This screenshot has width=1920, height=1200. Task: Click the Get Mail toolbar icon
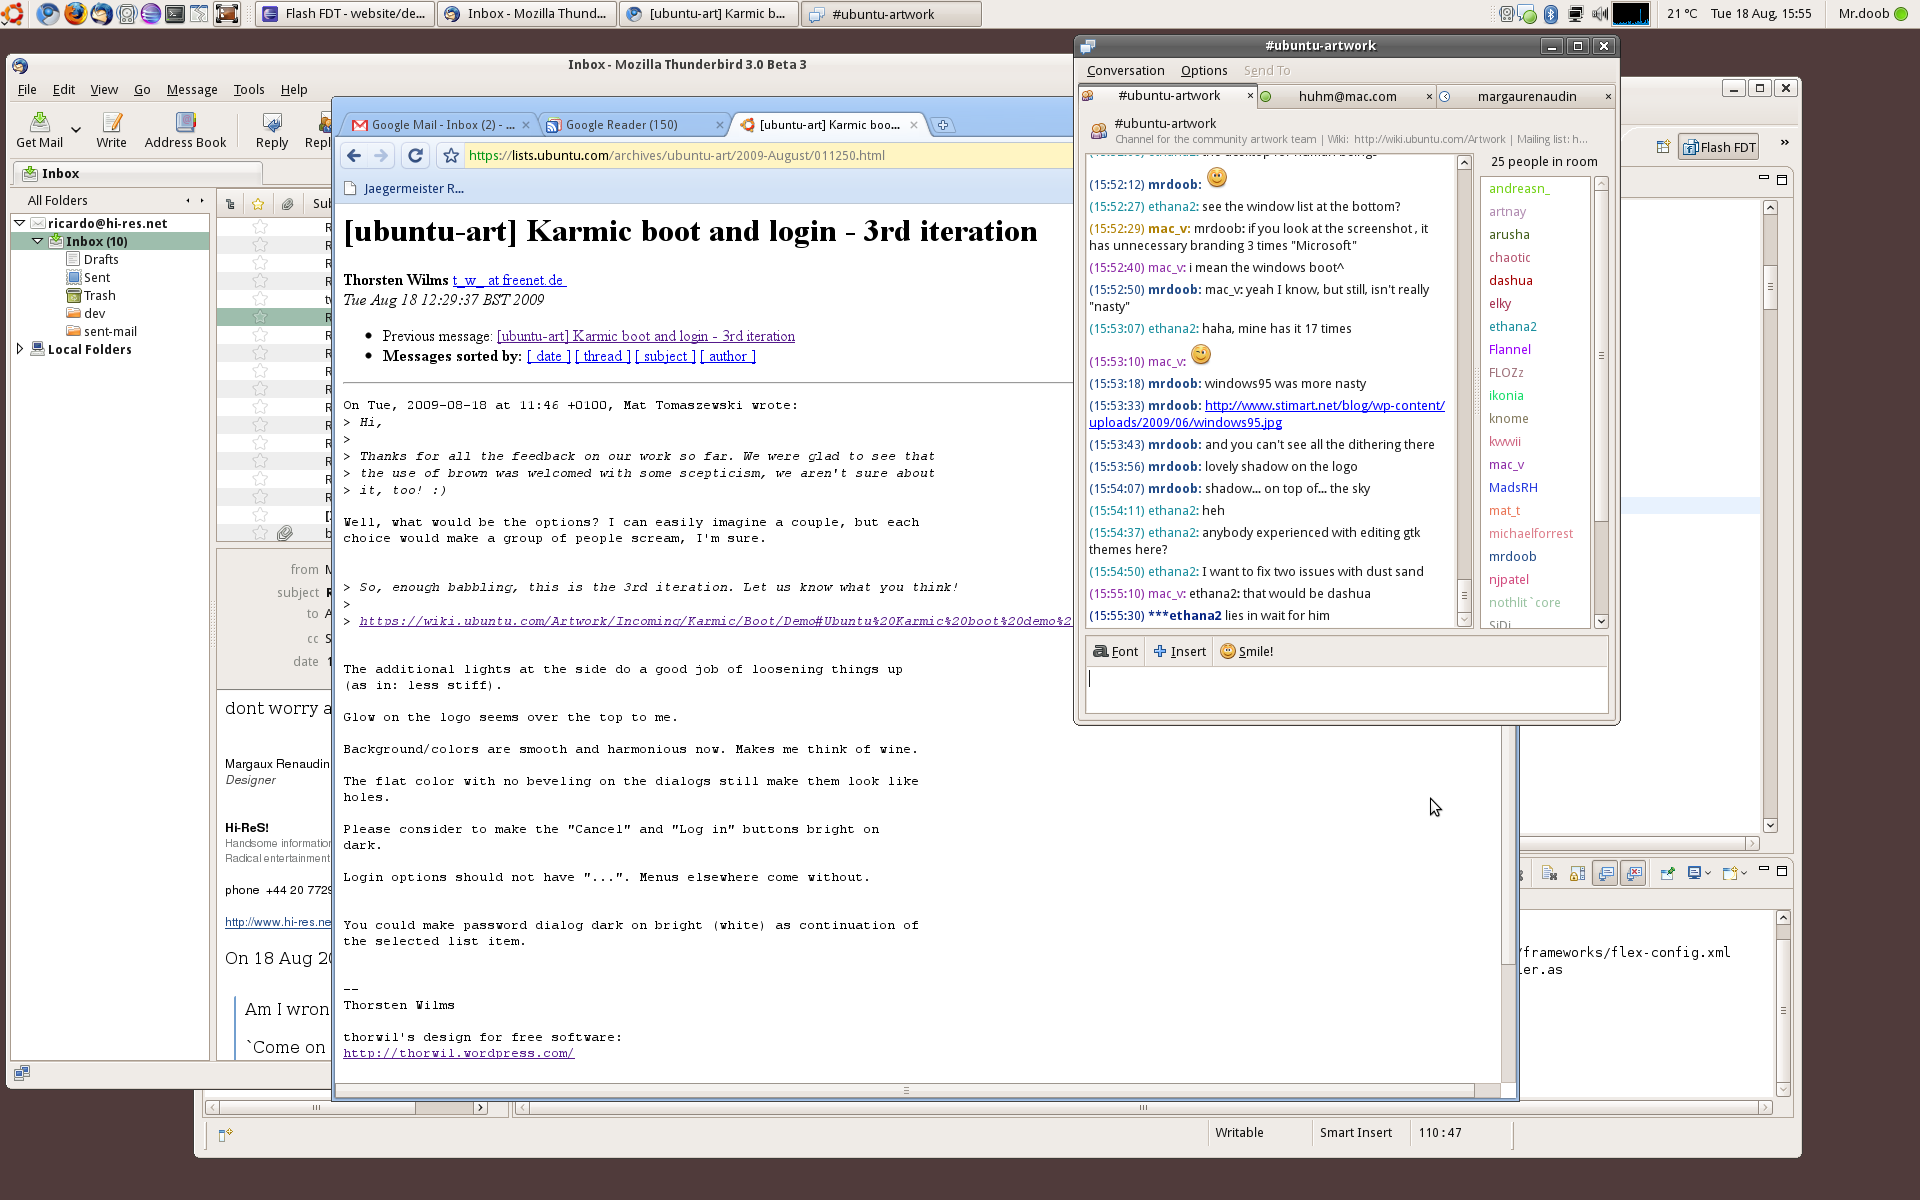pyautogui.click(x=39, y=123)
